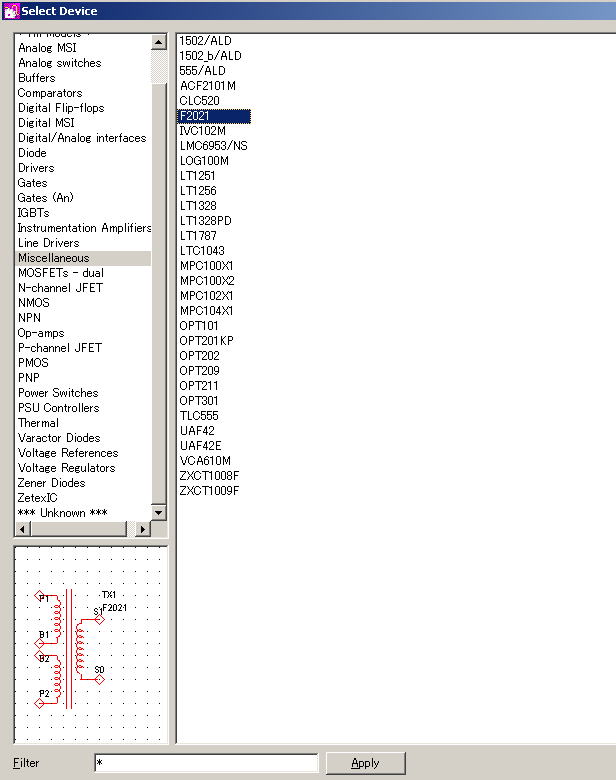Choose the Thermal category
This screenshot has width=616, height=780.
pyautogui.click(x=38, y=423)
